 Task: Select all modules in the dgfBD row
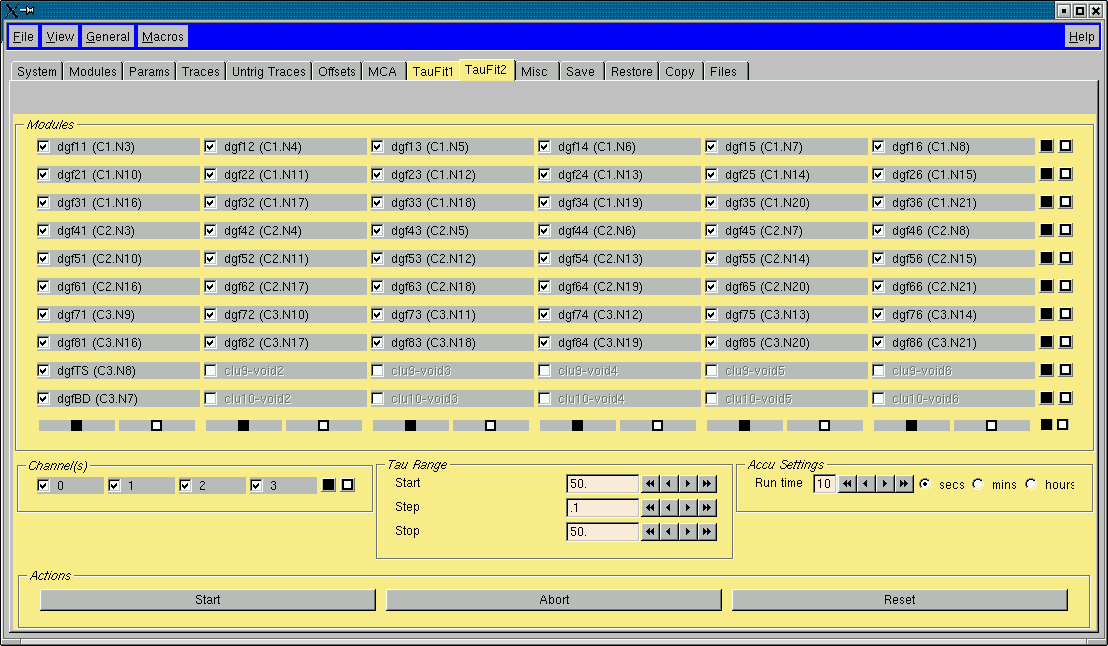pyautogui.click(x=1047, y=398)
